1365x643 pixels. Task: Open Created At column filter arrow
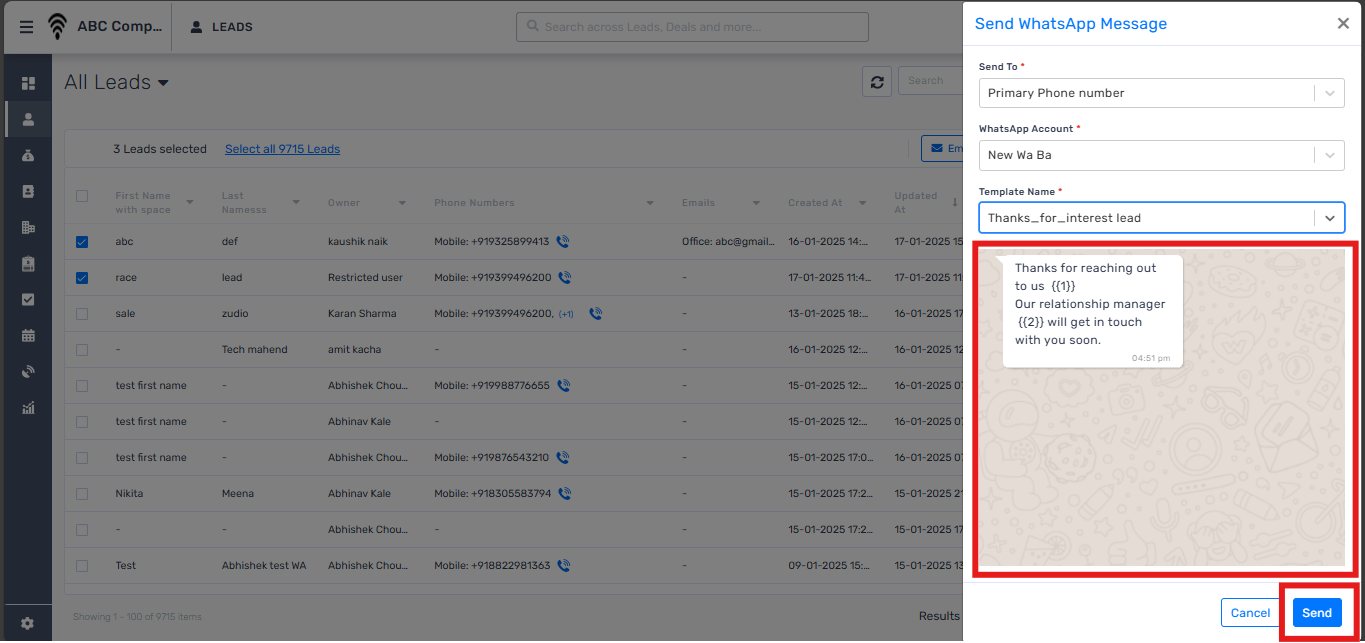(862, 203)
